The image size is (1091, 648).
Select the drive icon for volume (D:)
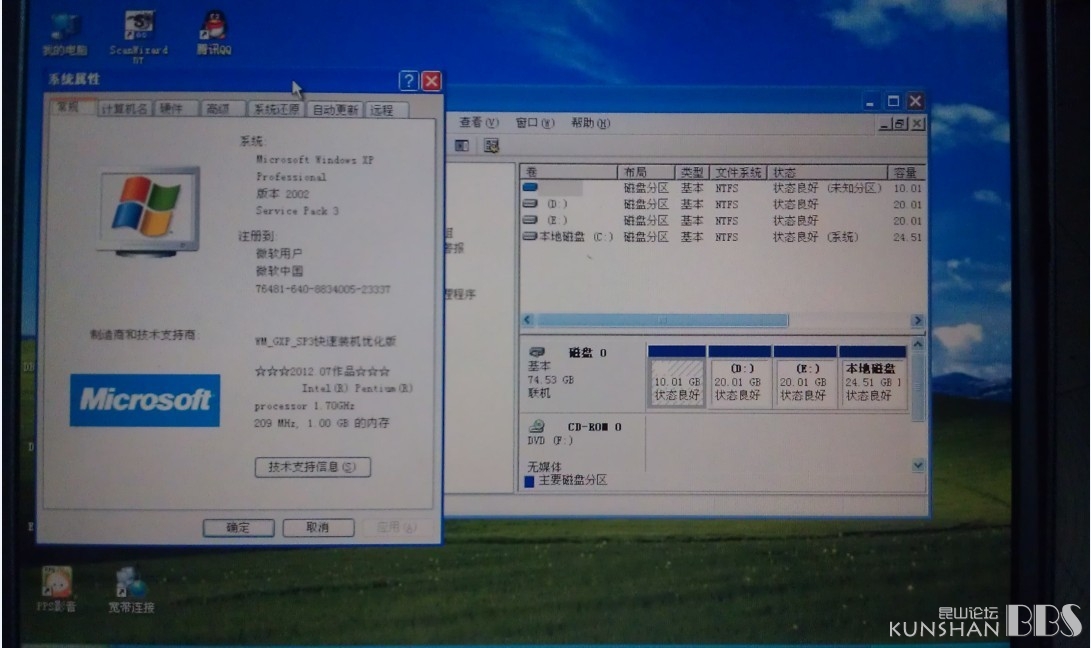(530, 204)
